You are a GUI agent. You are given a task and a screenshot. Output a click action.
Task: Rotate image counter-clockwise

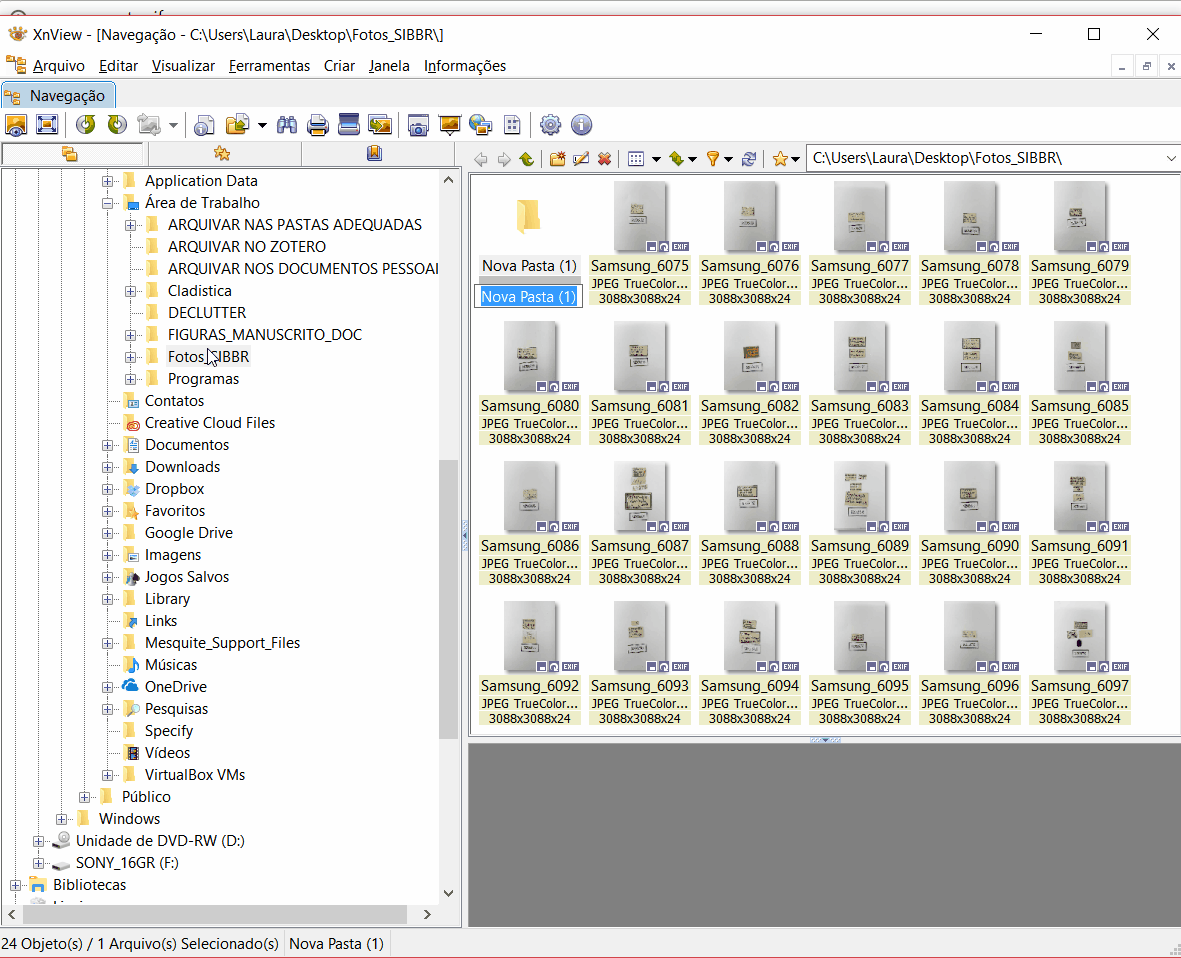tap(85, 124)
